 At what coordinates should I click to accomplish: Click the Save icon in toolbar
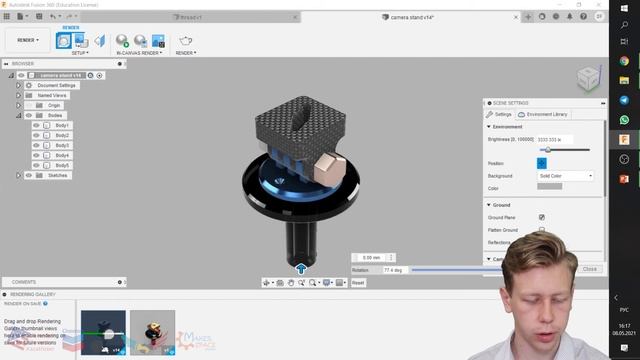click(39, 16)
